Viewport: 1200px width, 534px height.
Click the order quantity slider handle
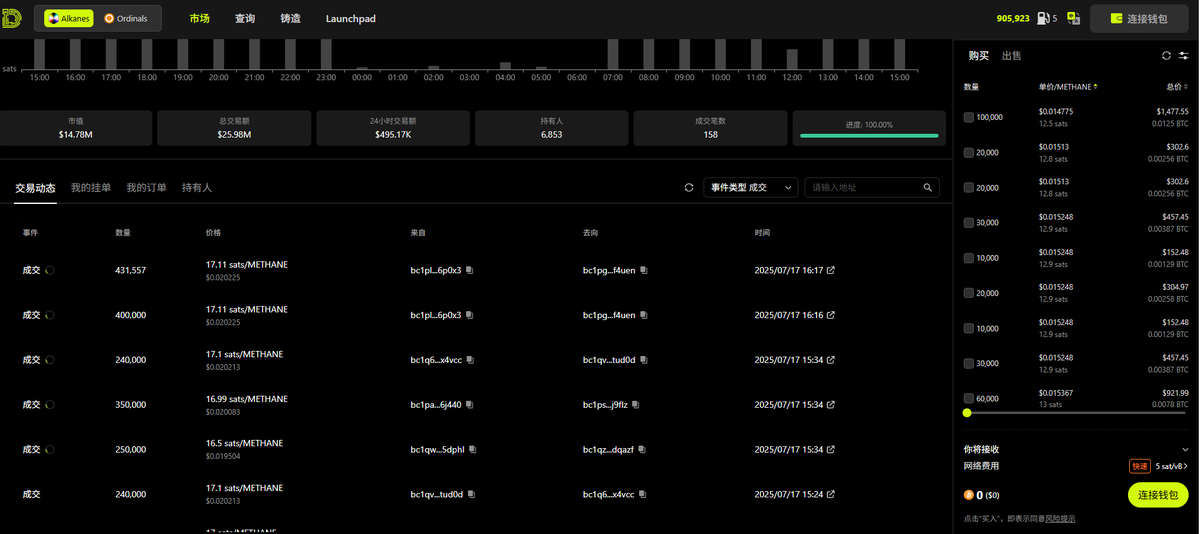coord(967,413)
